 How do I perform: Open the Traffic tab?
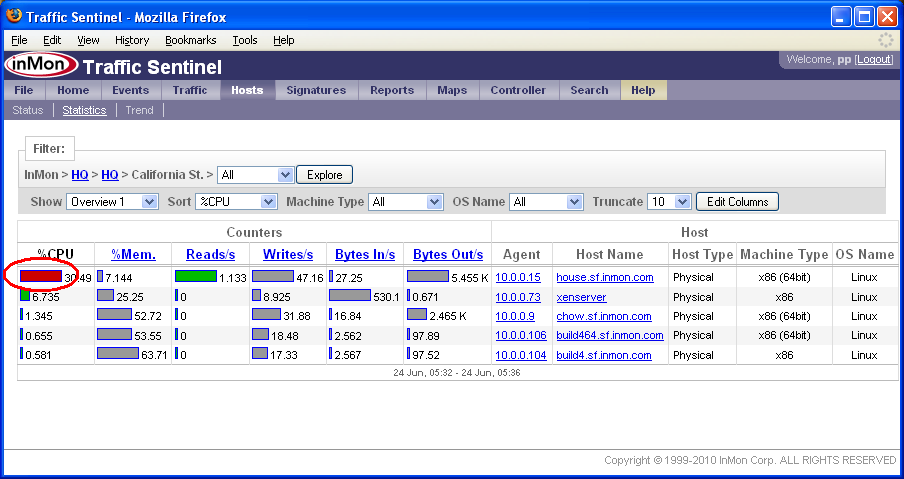(x=190, y=90)
